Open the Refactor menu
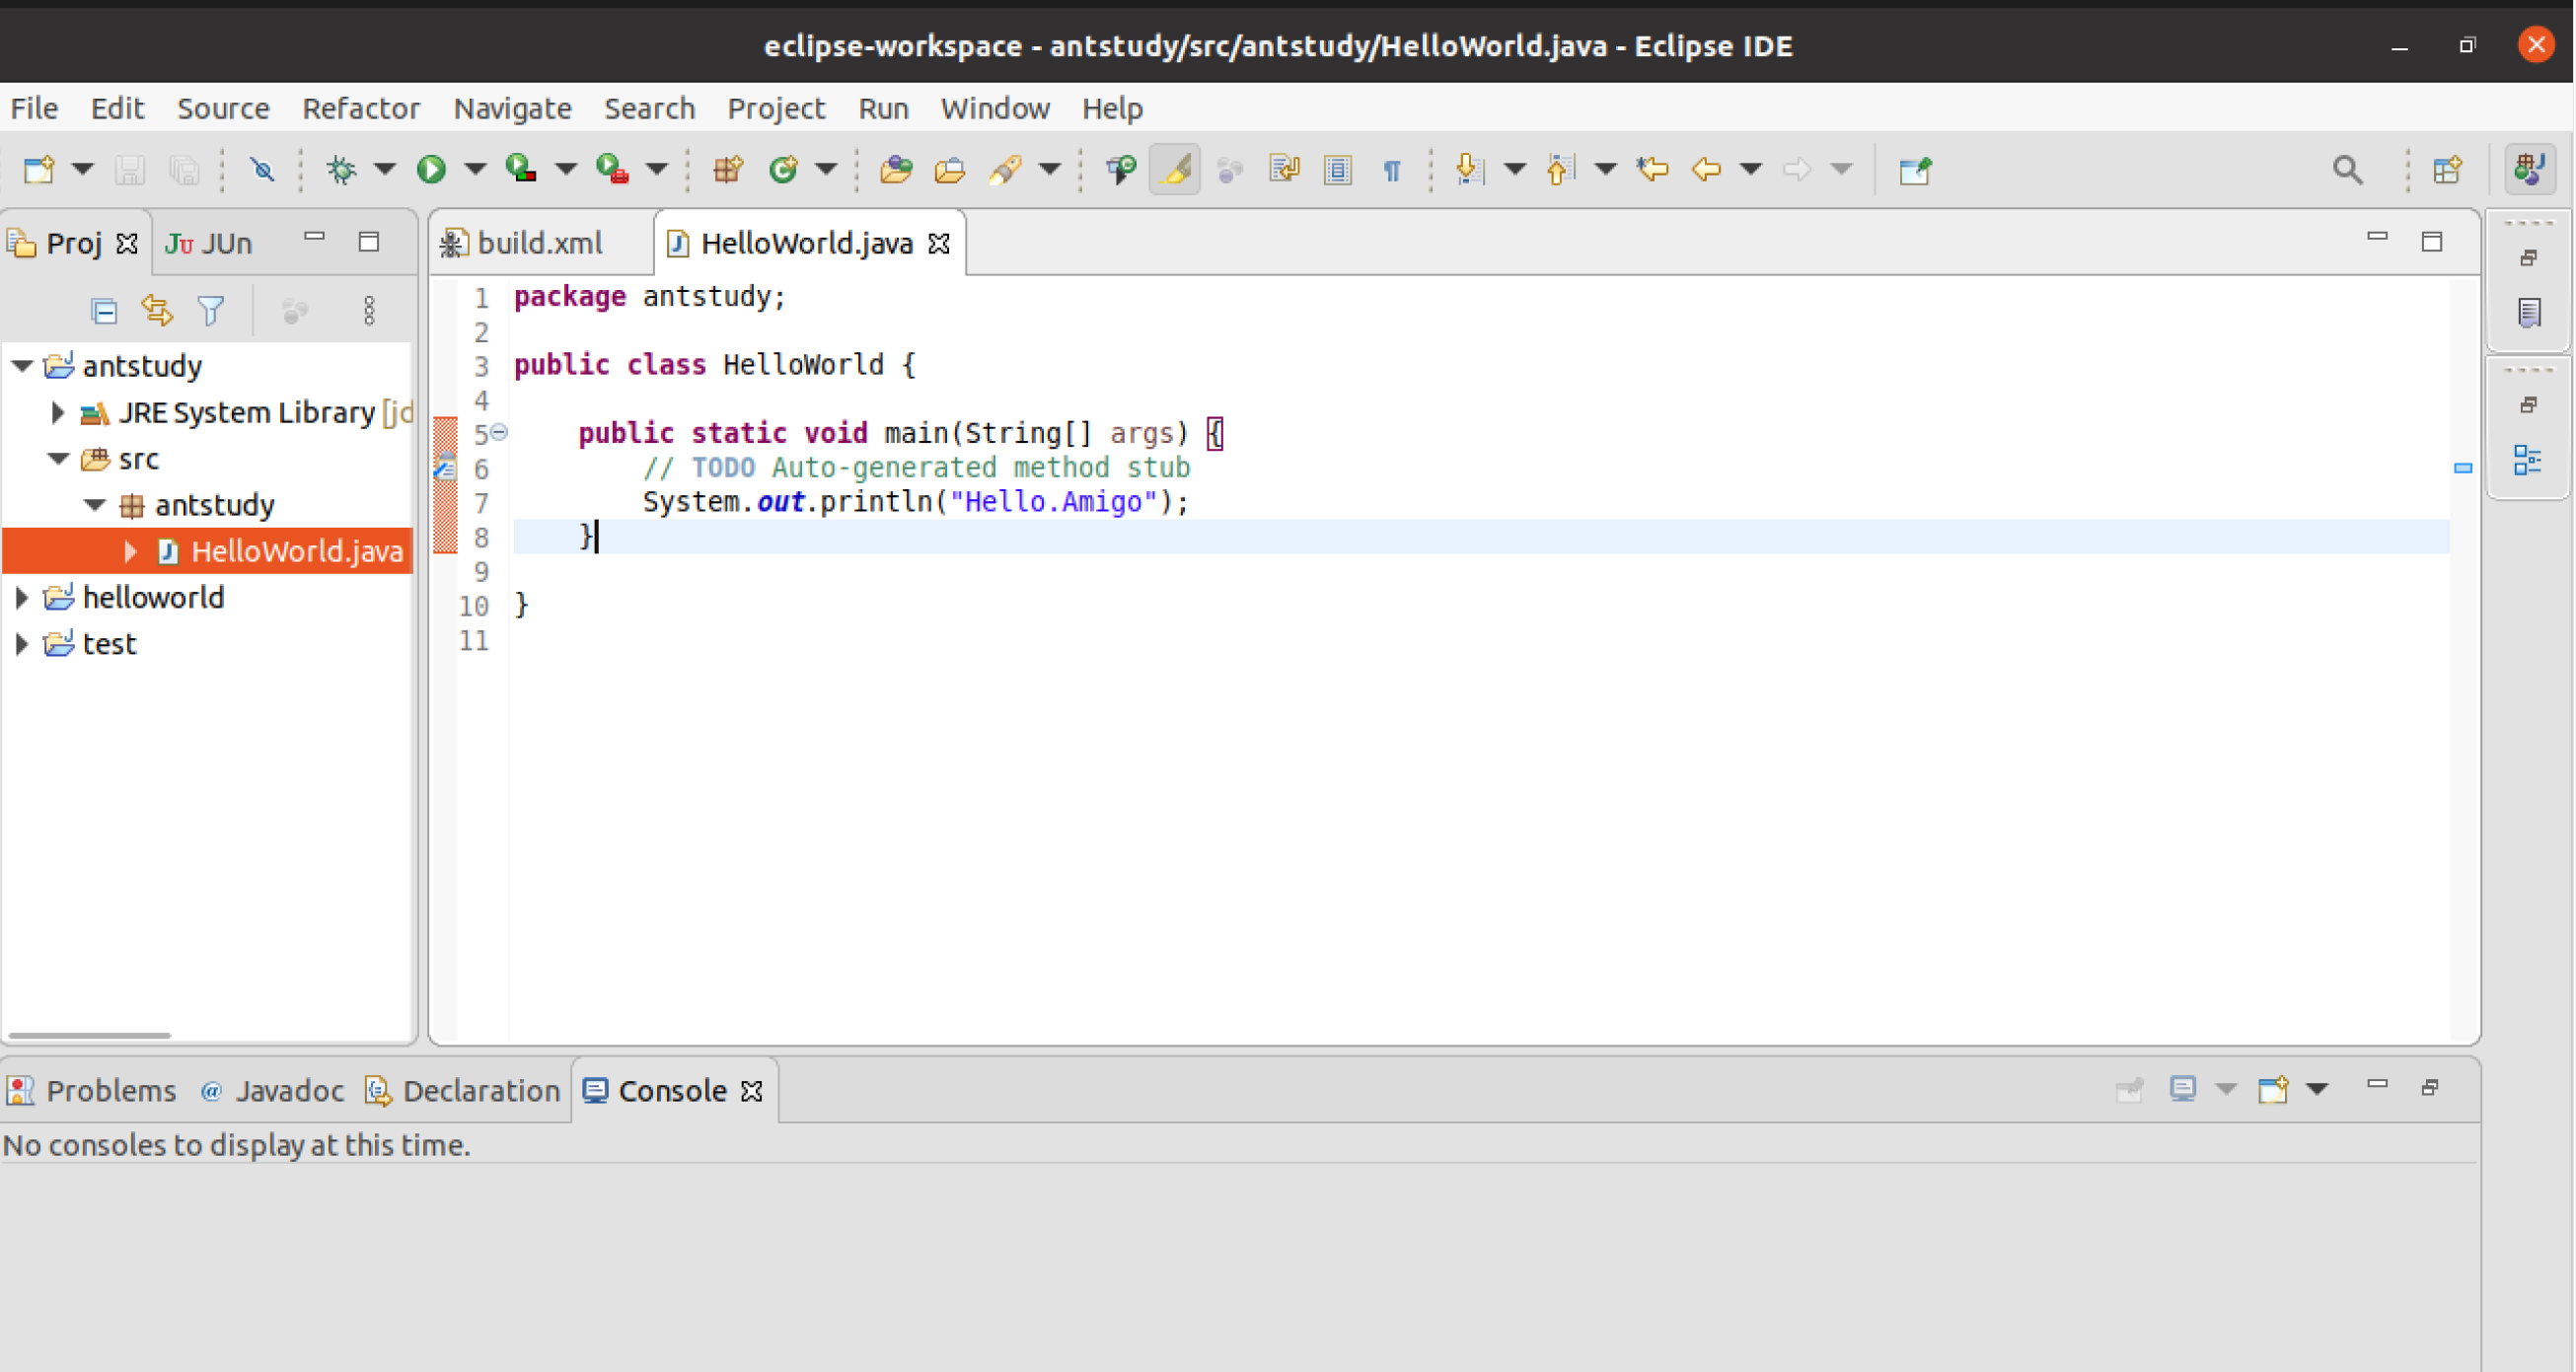Image resolution: width=2576 pixels, height=1372 pixels. coord(360,108)
